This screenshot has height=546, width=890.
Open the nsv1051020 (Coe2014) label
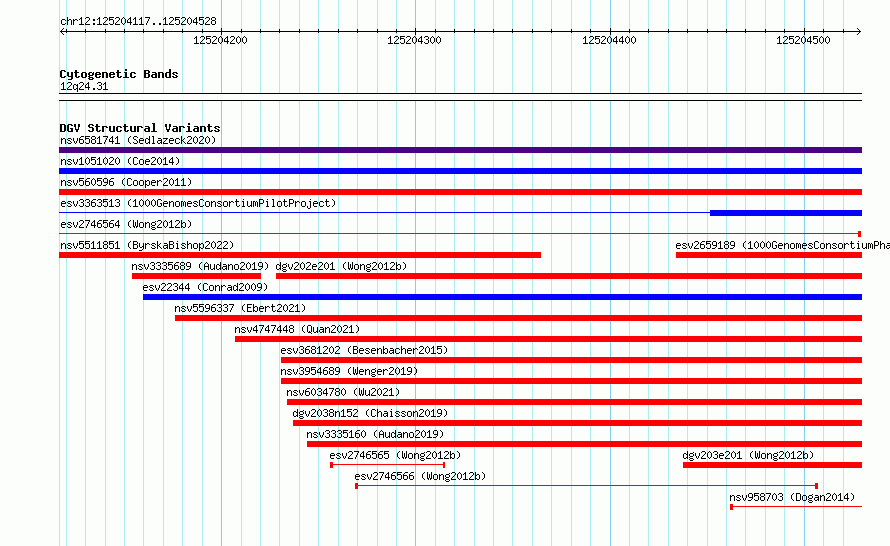120,161
